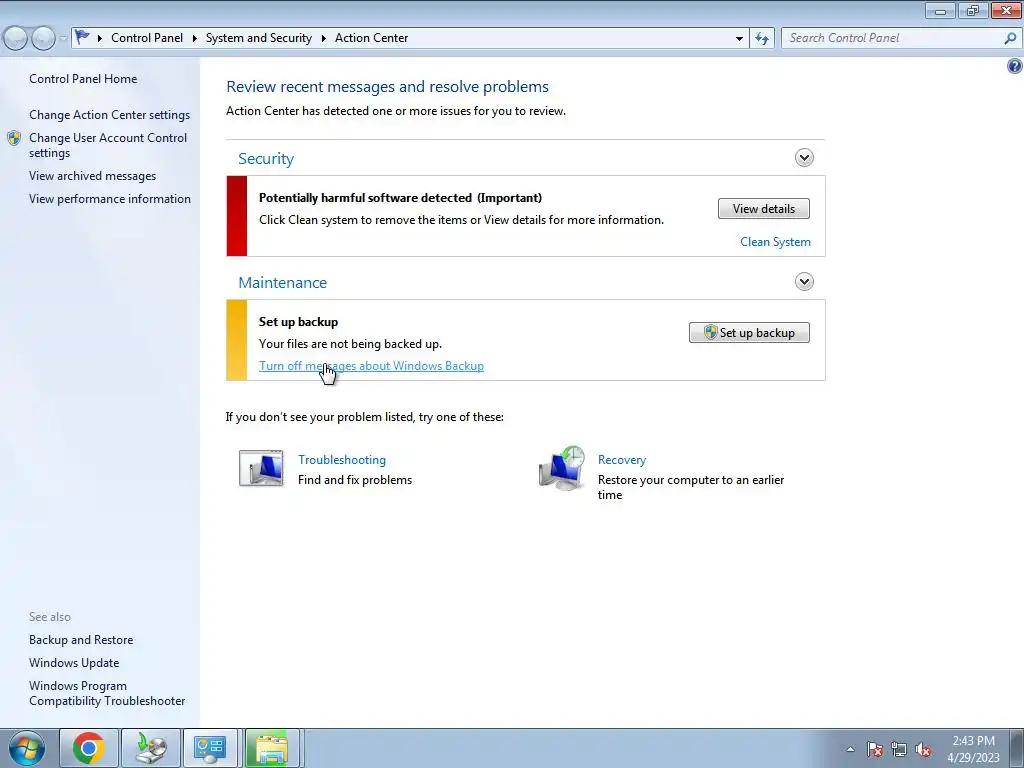Open address bar history dropdown arrow

pos(739,39)
